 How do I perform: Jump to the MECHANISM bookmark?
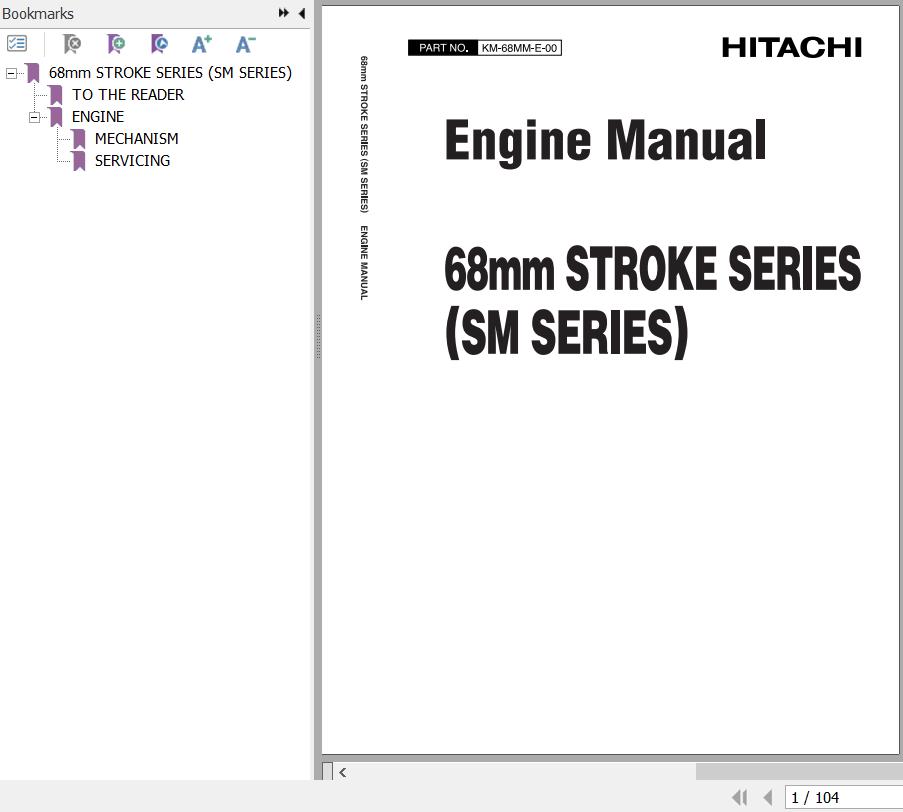(x=136, y=138)
